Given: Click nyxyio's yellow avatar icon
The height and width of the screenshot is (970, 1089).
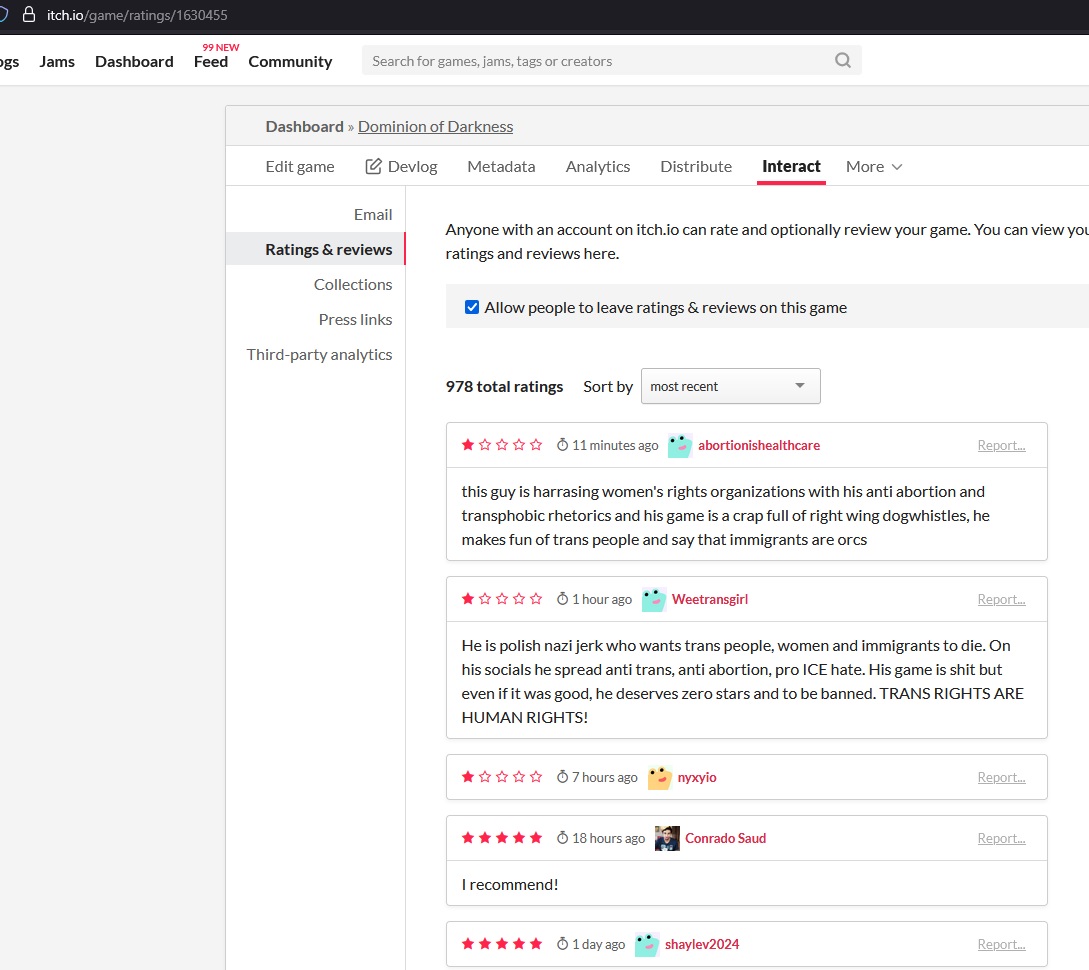Looking at the screenshot, I should click(x=659, y=777).
